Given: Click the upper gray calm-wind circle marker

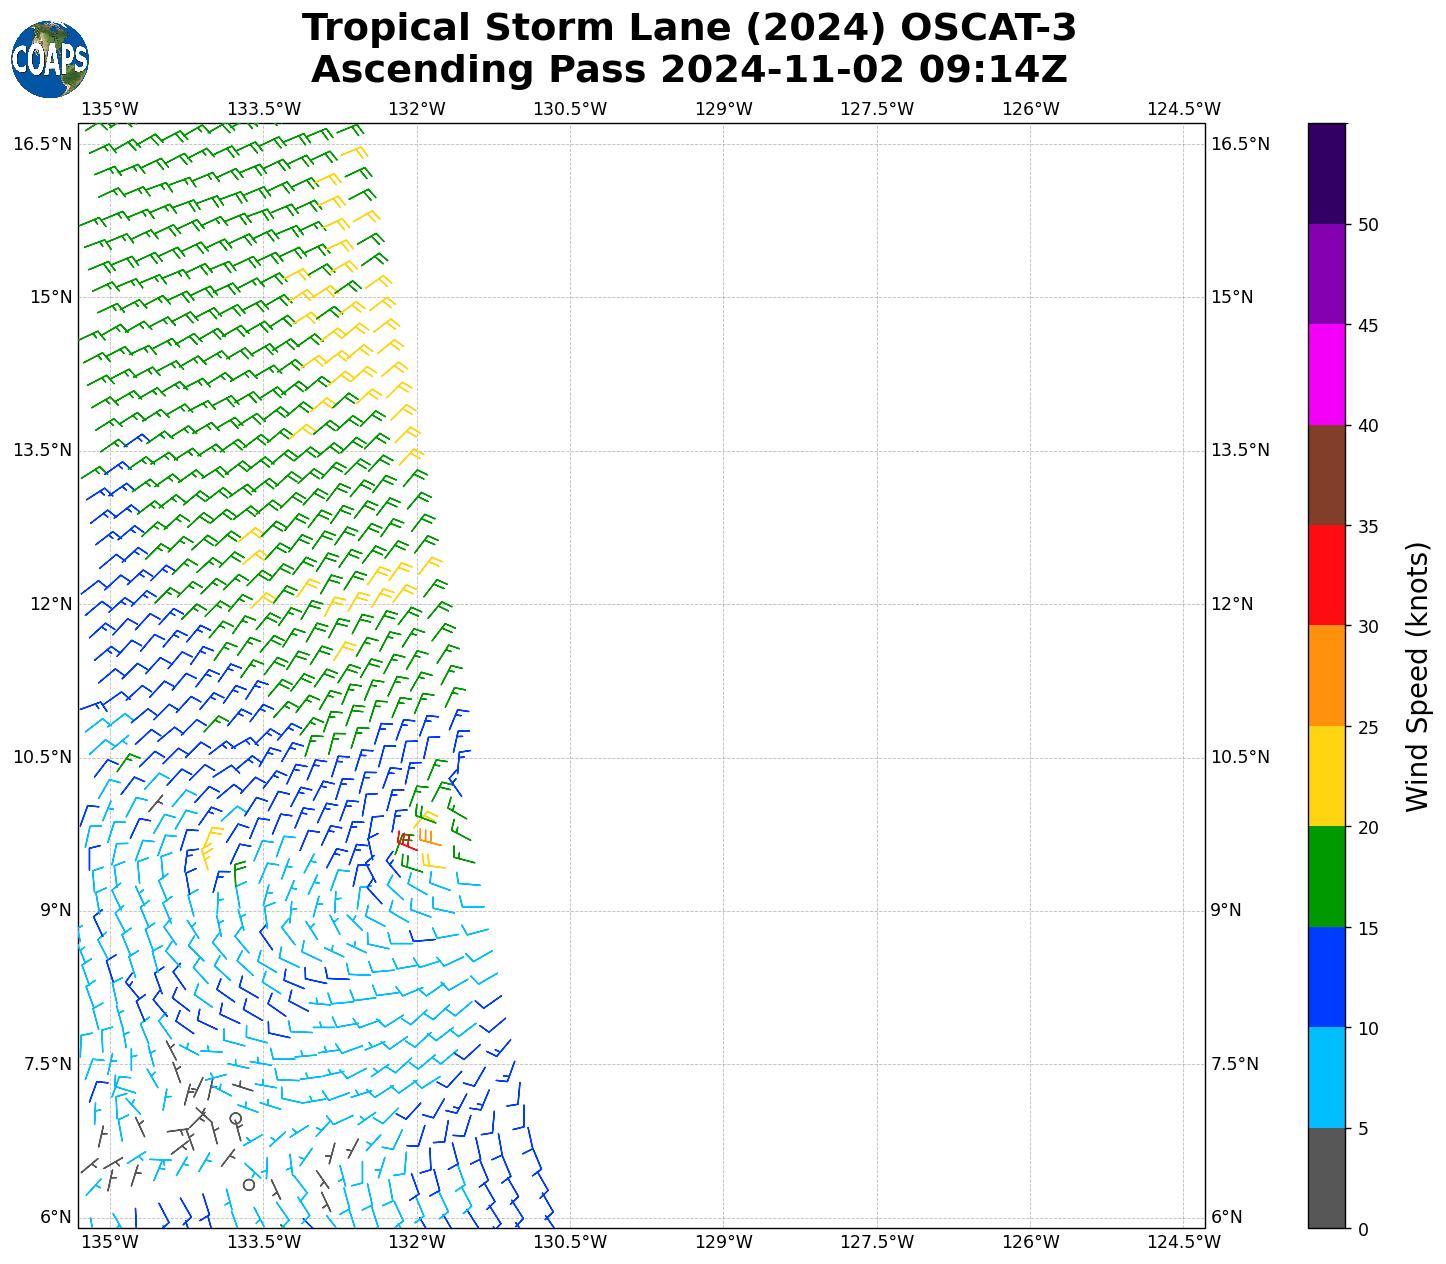Looking at the screenshot, I should (x=235, y=1118).
